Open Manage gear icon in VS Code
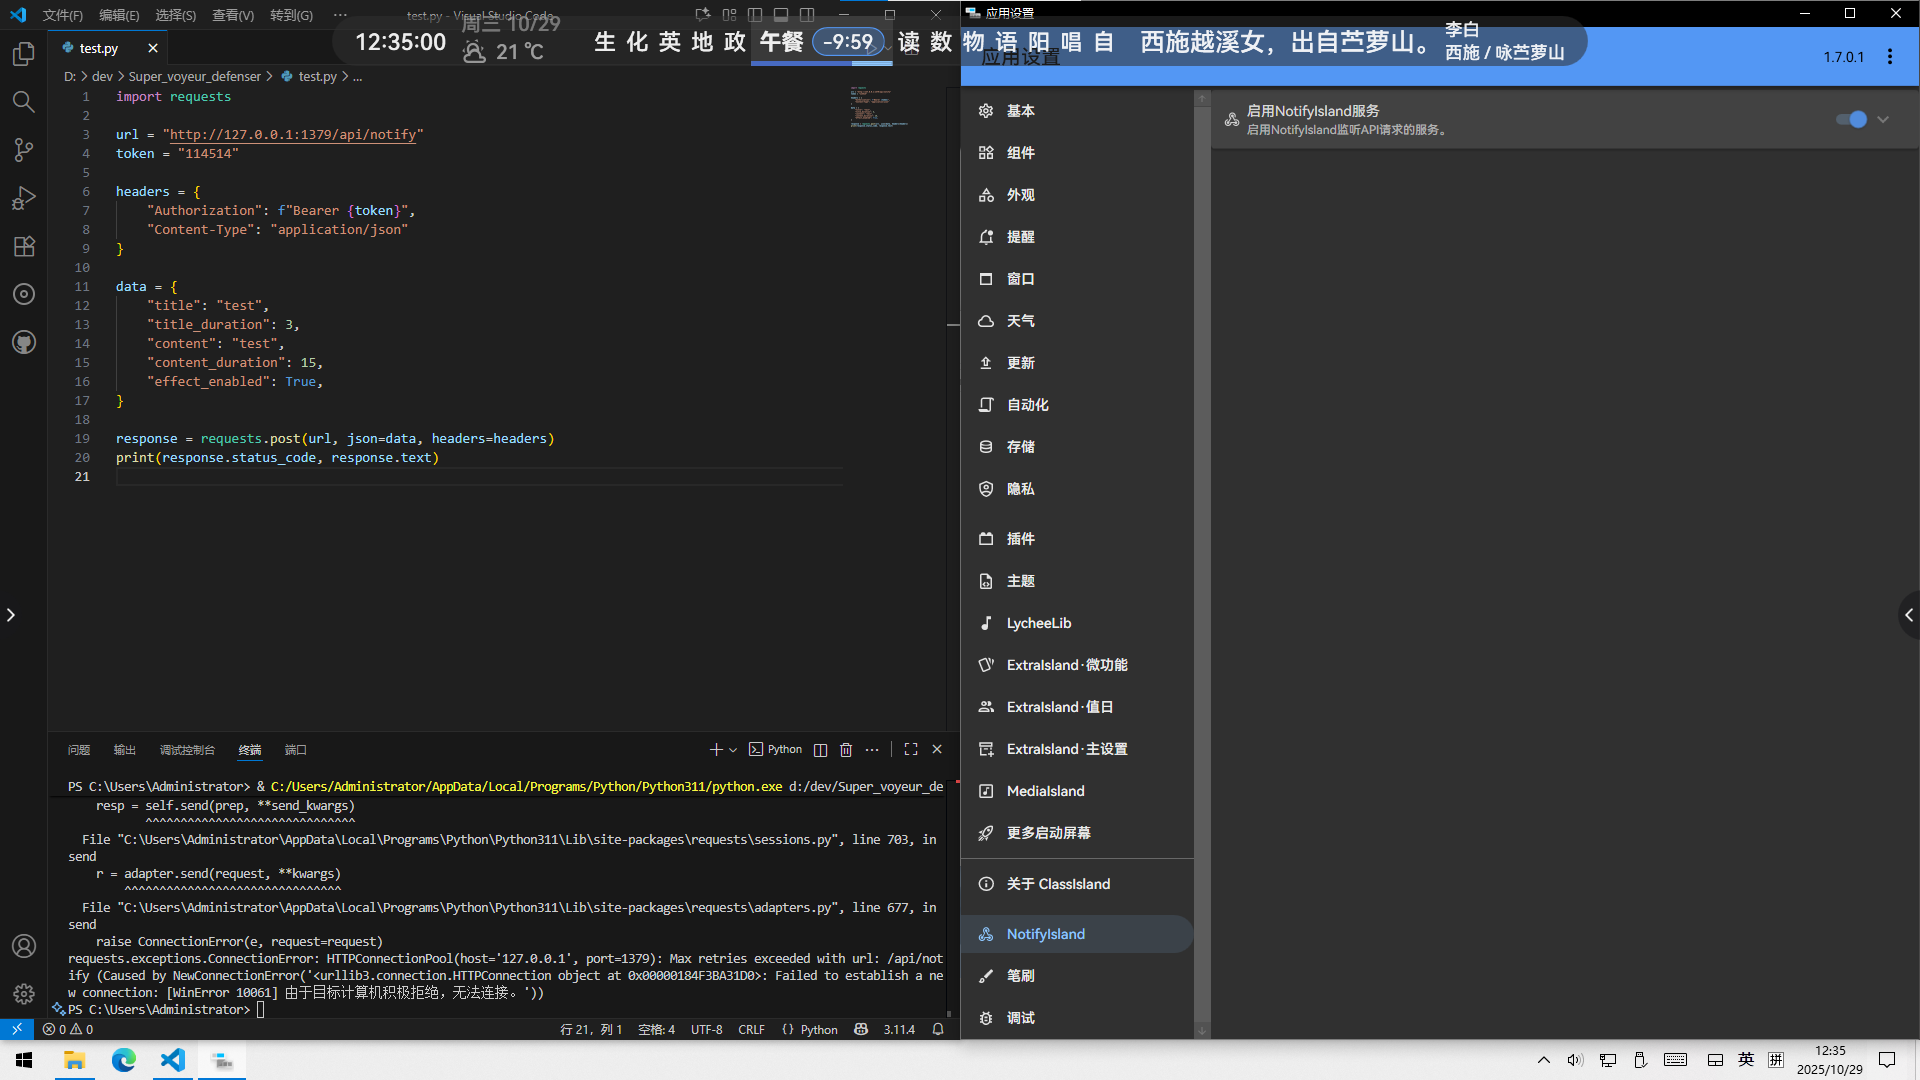Screen dimensions: 1920x1080 pos(24,994)
